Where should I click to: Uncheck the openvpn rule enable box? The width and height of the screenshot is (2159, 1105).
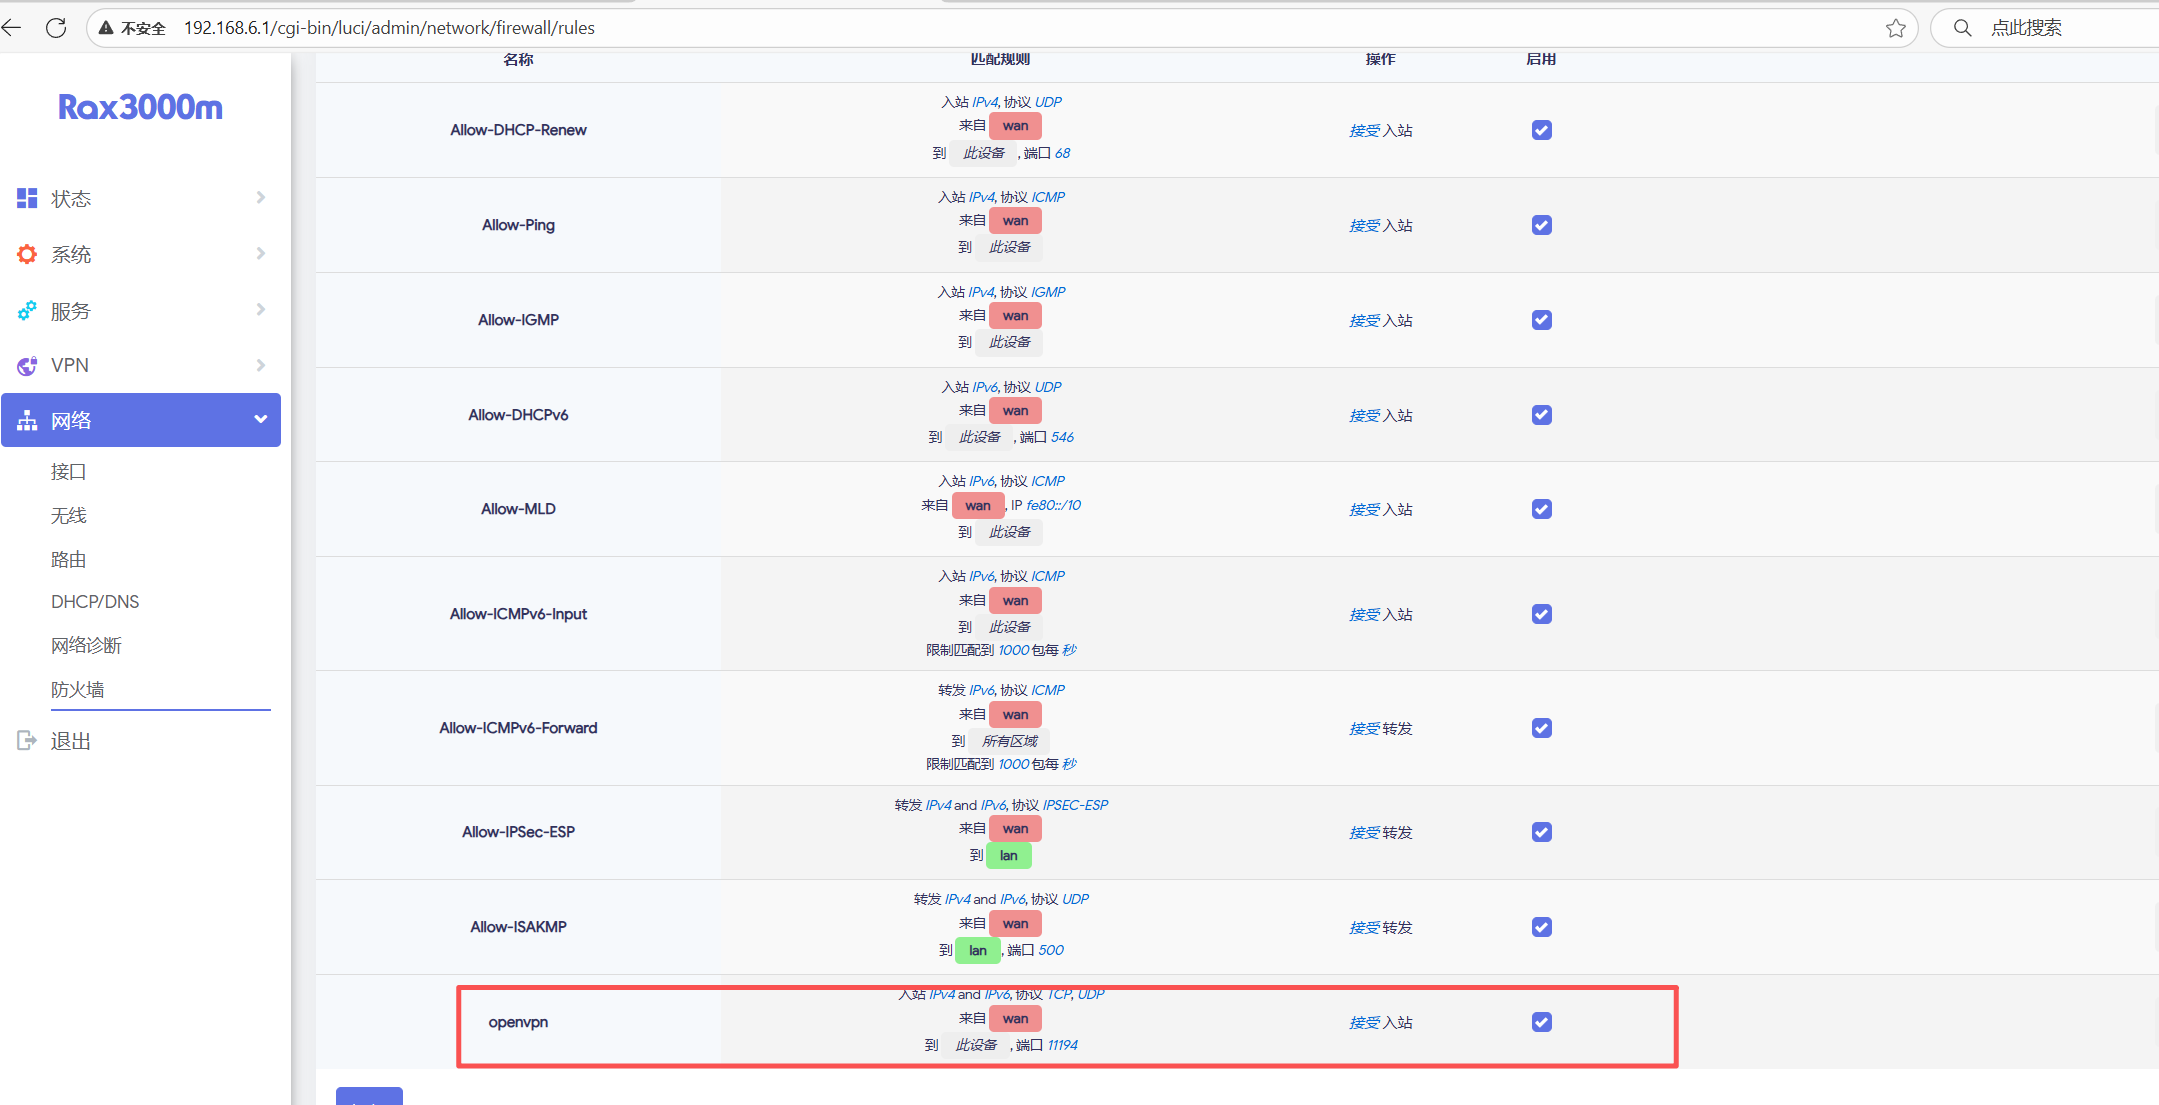(1541, 1022)
